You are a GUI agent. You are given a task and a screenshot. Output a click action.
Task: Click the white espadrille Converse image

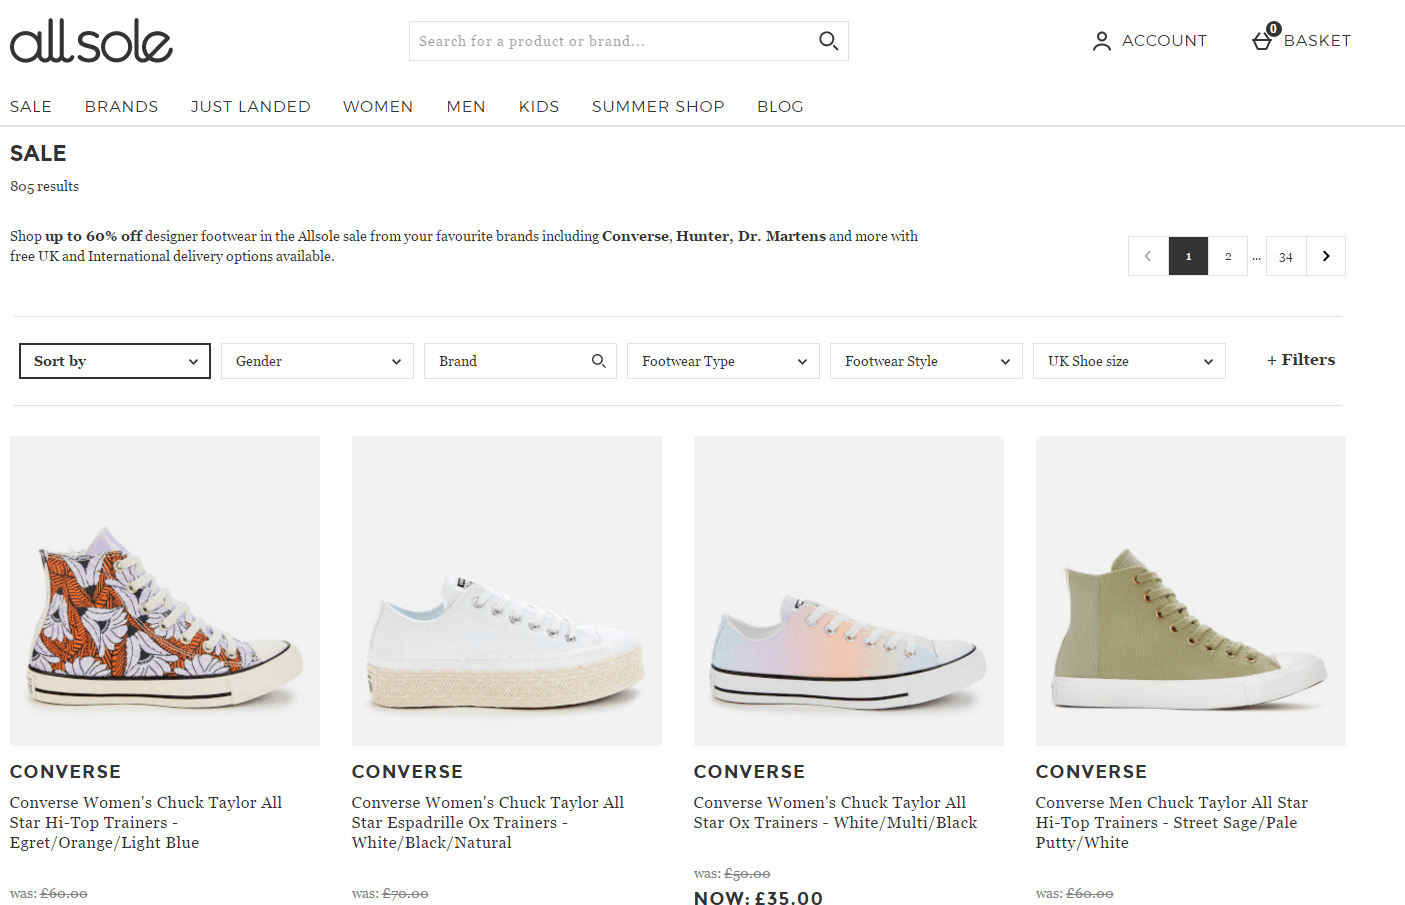tap(507, 591)
